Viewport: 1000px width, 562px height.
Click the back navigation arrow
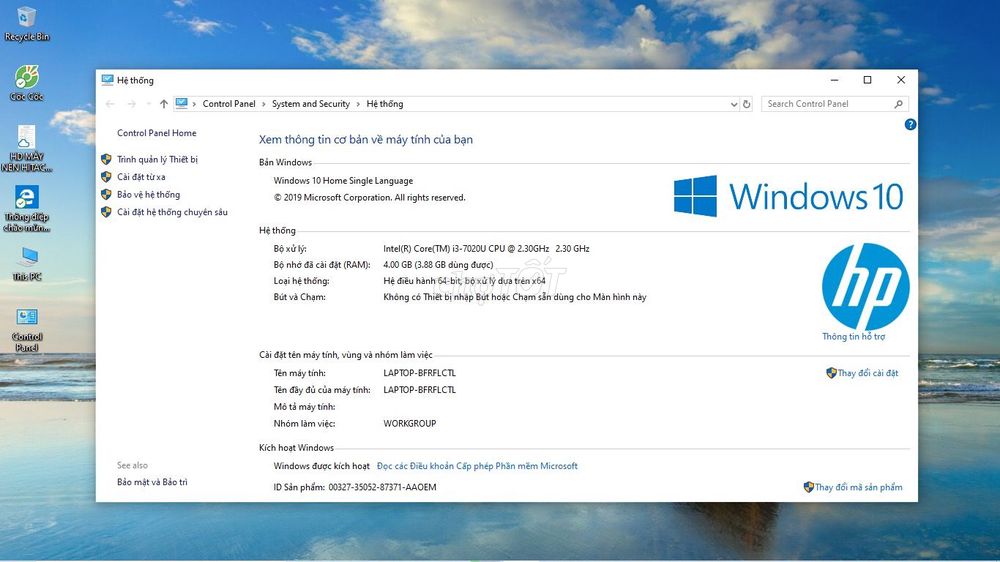pos(110,104)
